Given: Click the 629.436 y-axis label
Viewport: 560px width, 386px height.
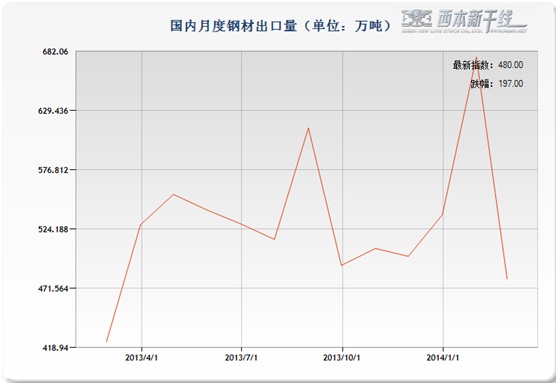Looking at the screenshot, I should 53,111.
